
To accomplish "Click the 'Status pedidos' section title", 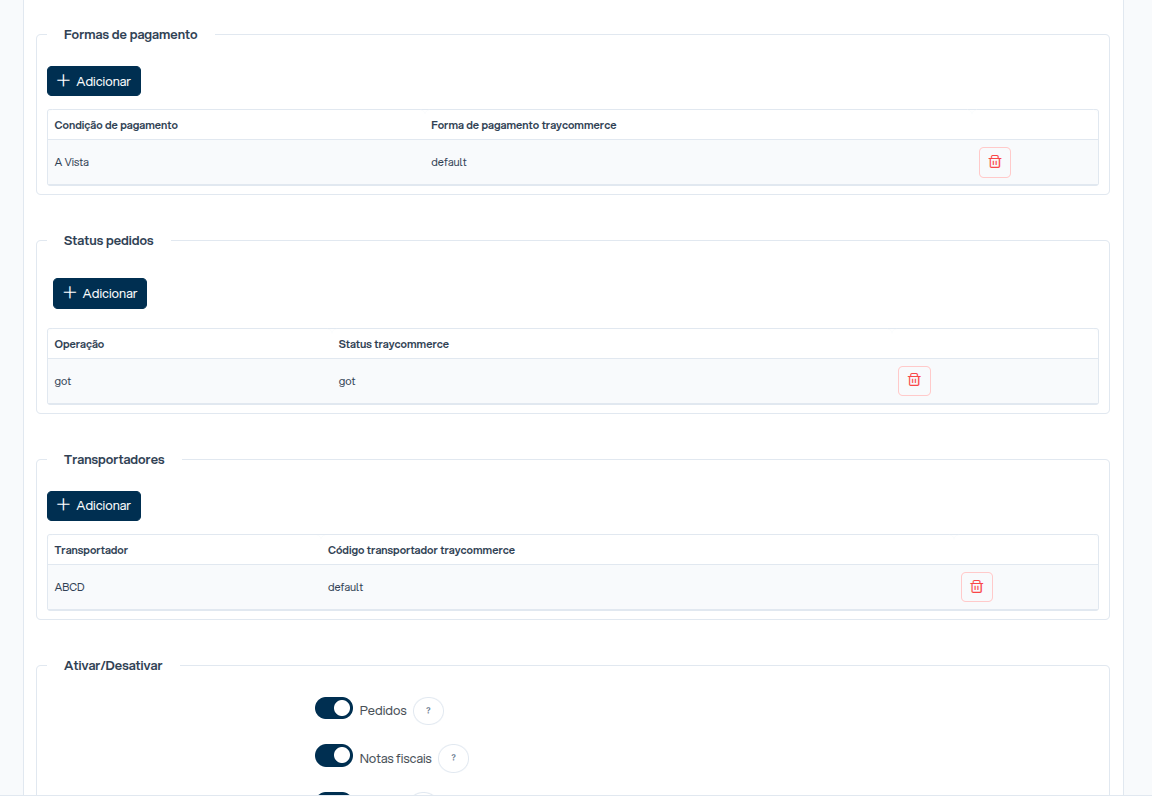I will click(x=109, y=241).
